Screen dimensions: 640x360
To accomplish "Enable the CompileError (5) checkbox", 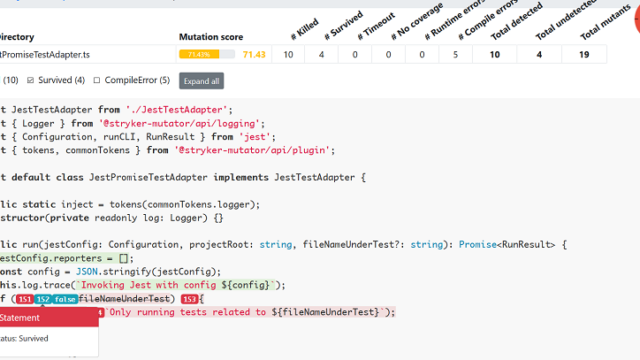I will coord(97,80).
